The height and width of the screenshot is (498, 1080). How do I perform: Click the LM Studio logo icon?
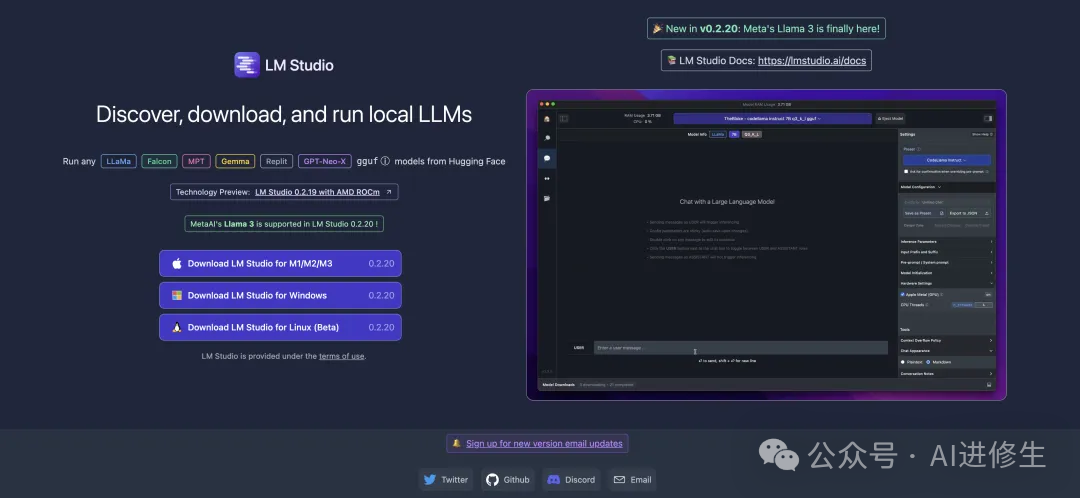tap(247, 65)
